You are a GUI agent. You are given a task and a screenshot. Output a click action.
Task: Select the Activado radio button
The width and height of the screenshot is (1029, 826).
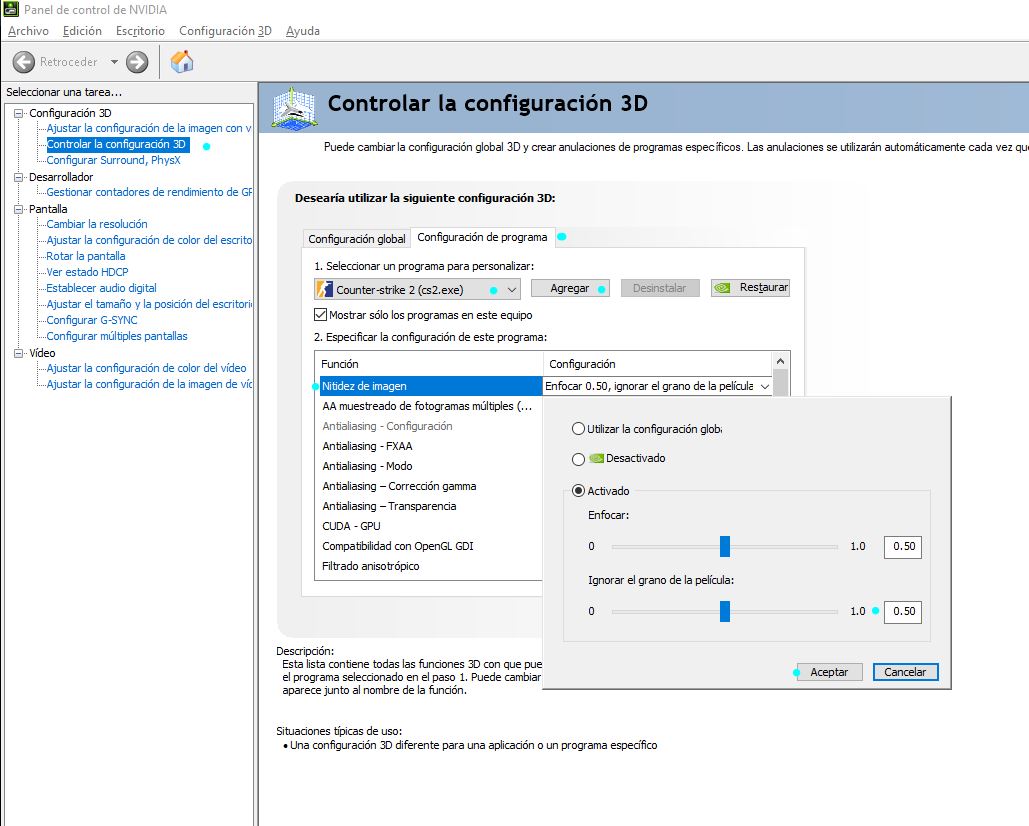578,491
